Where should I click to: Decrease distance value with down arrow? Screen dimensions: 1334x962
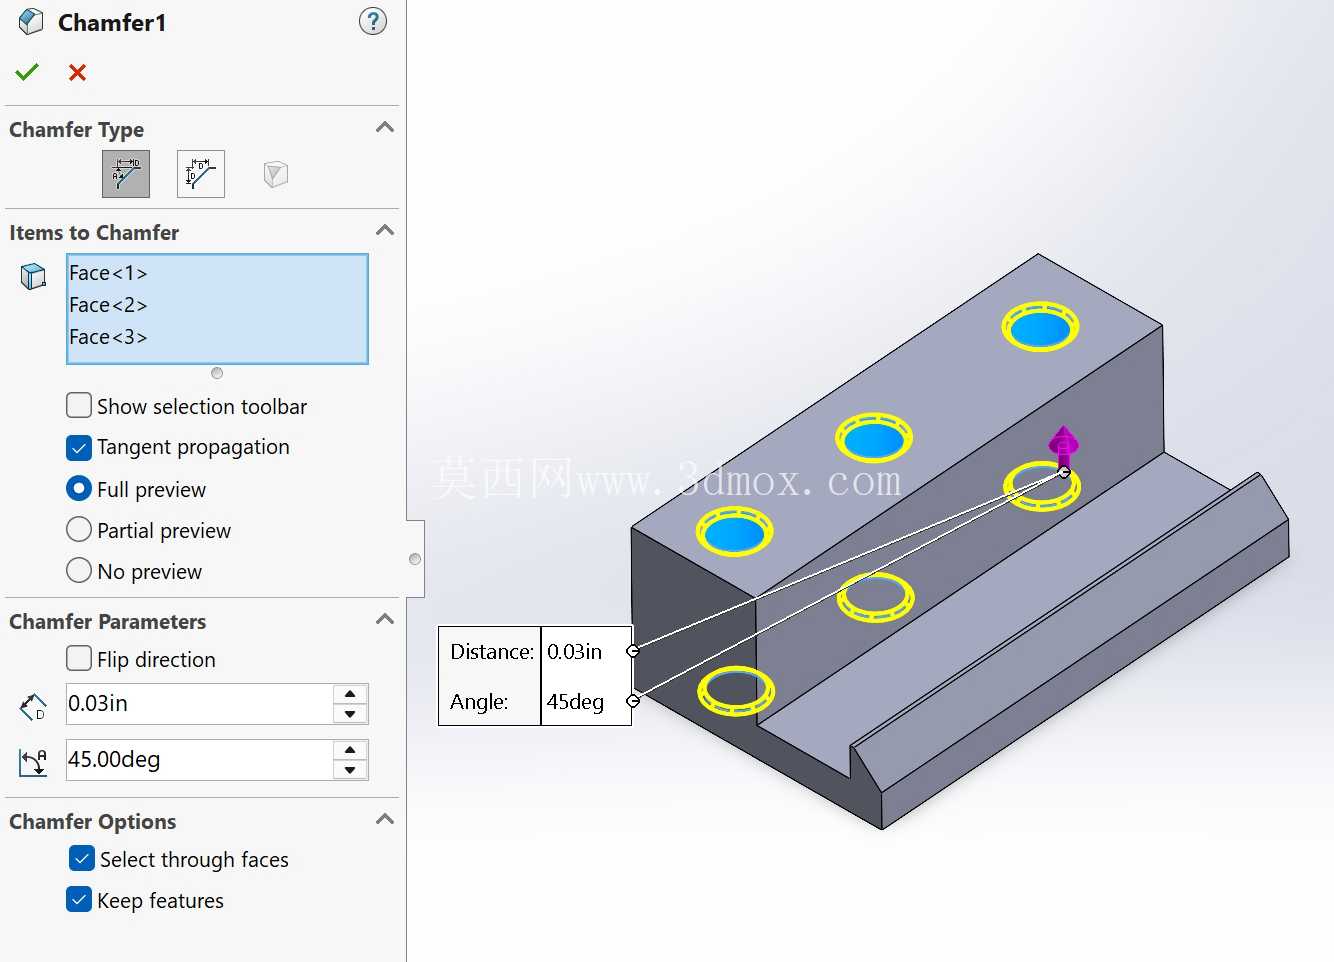pos(350,714)
